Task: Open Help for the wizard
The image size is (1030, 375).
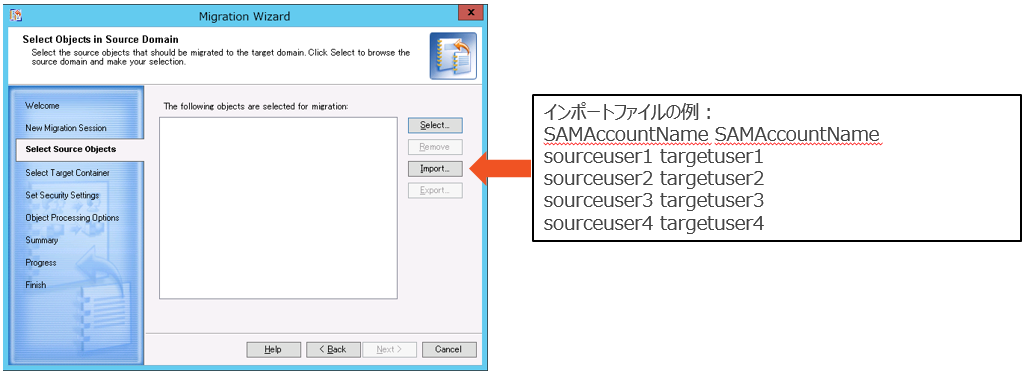Action: point(273,349)
